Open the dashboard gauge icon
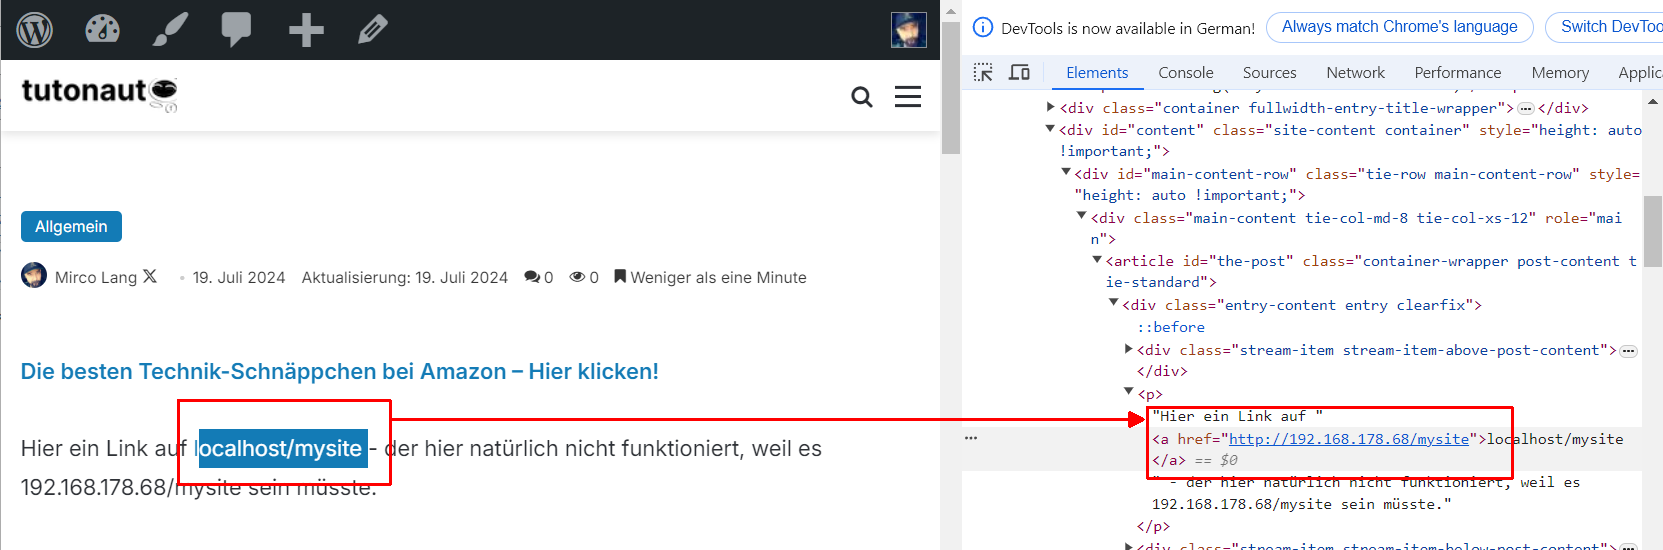Viewport: 1663px width, 550px height. (x=102, y=29)
